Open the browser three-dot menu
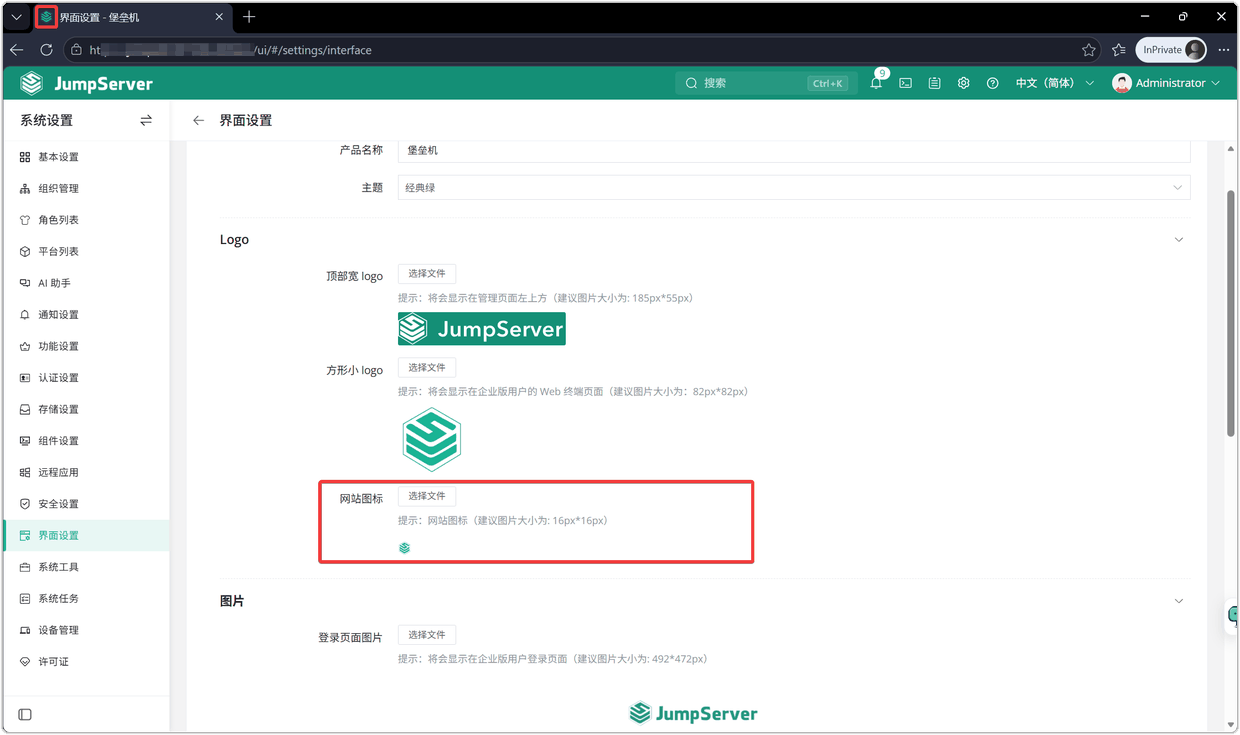 [1224, 50]
